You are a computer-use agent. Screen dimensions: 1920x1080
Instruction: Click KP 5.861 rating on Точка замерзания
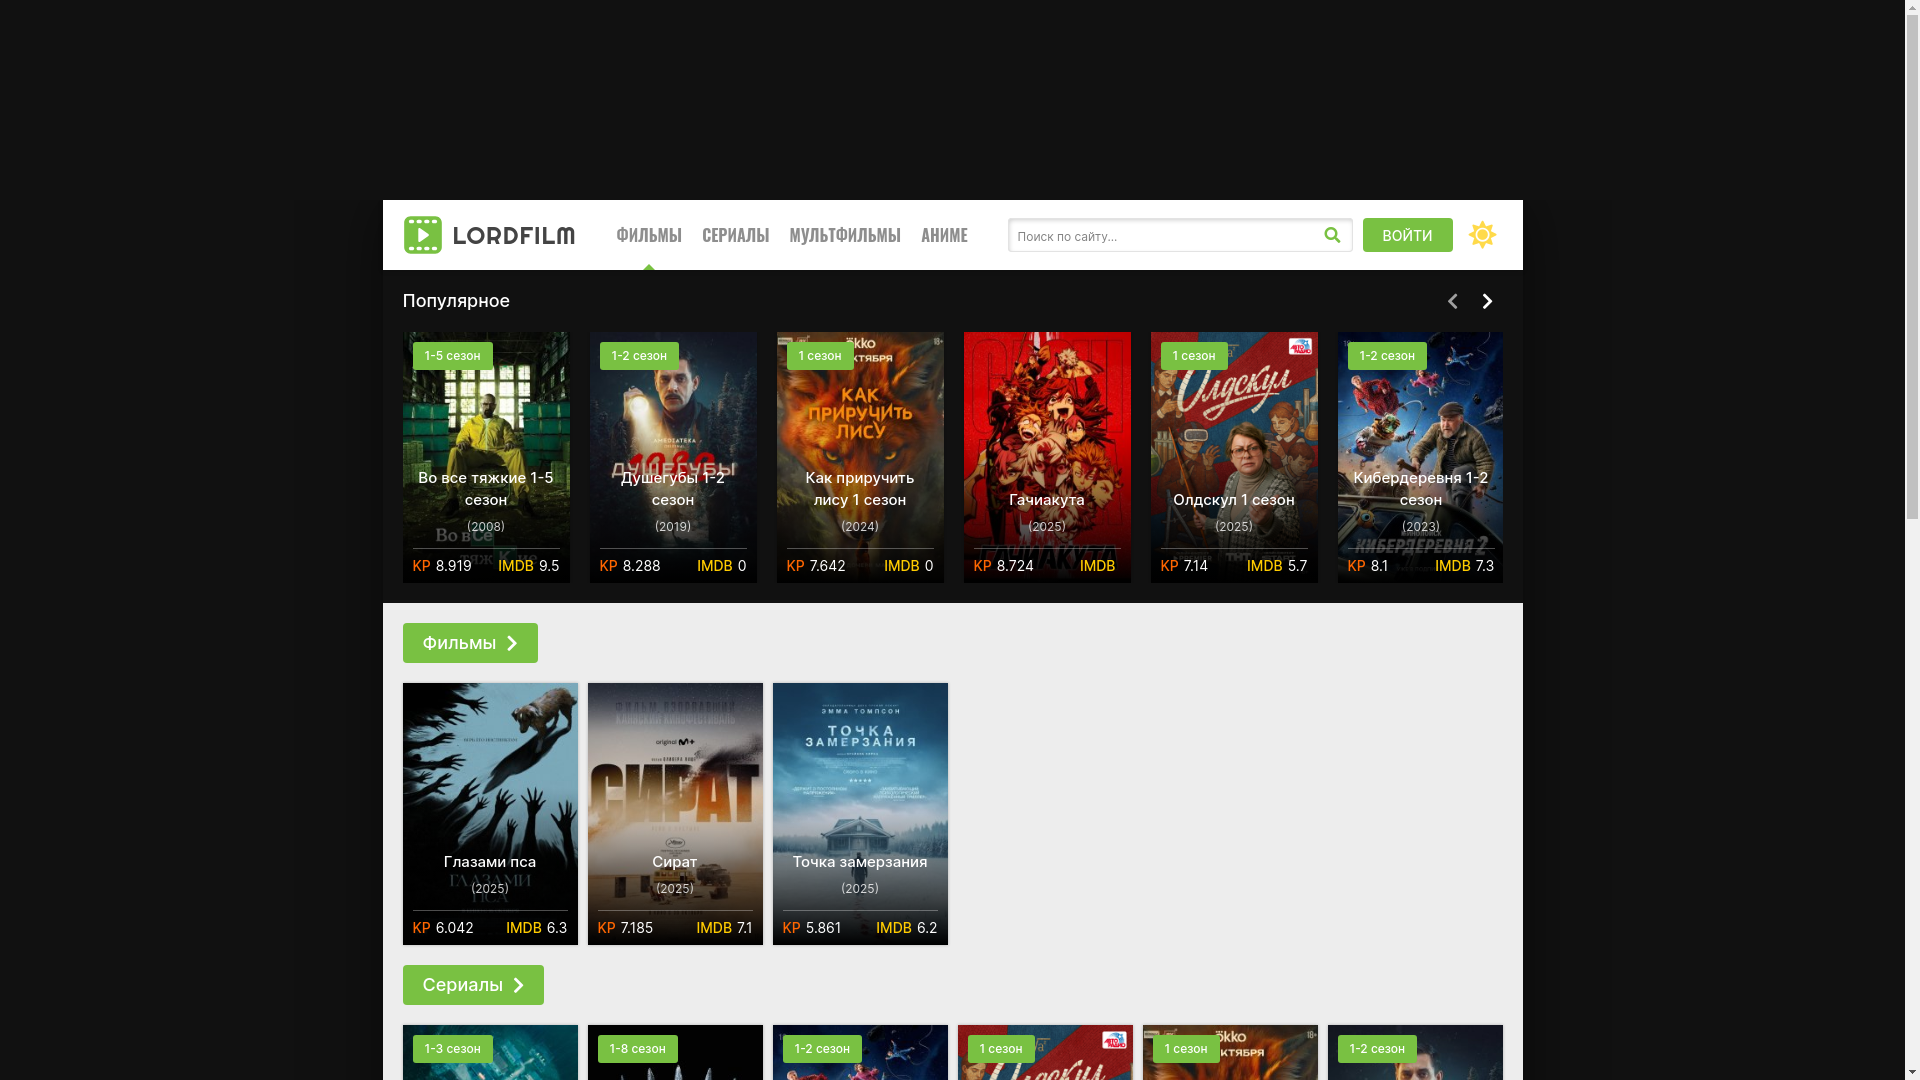click(x=812, y=928)
